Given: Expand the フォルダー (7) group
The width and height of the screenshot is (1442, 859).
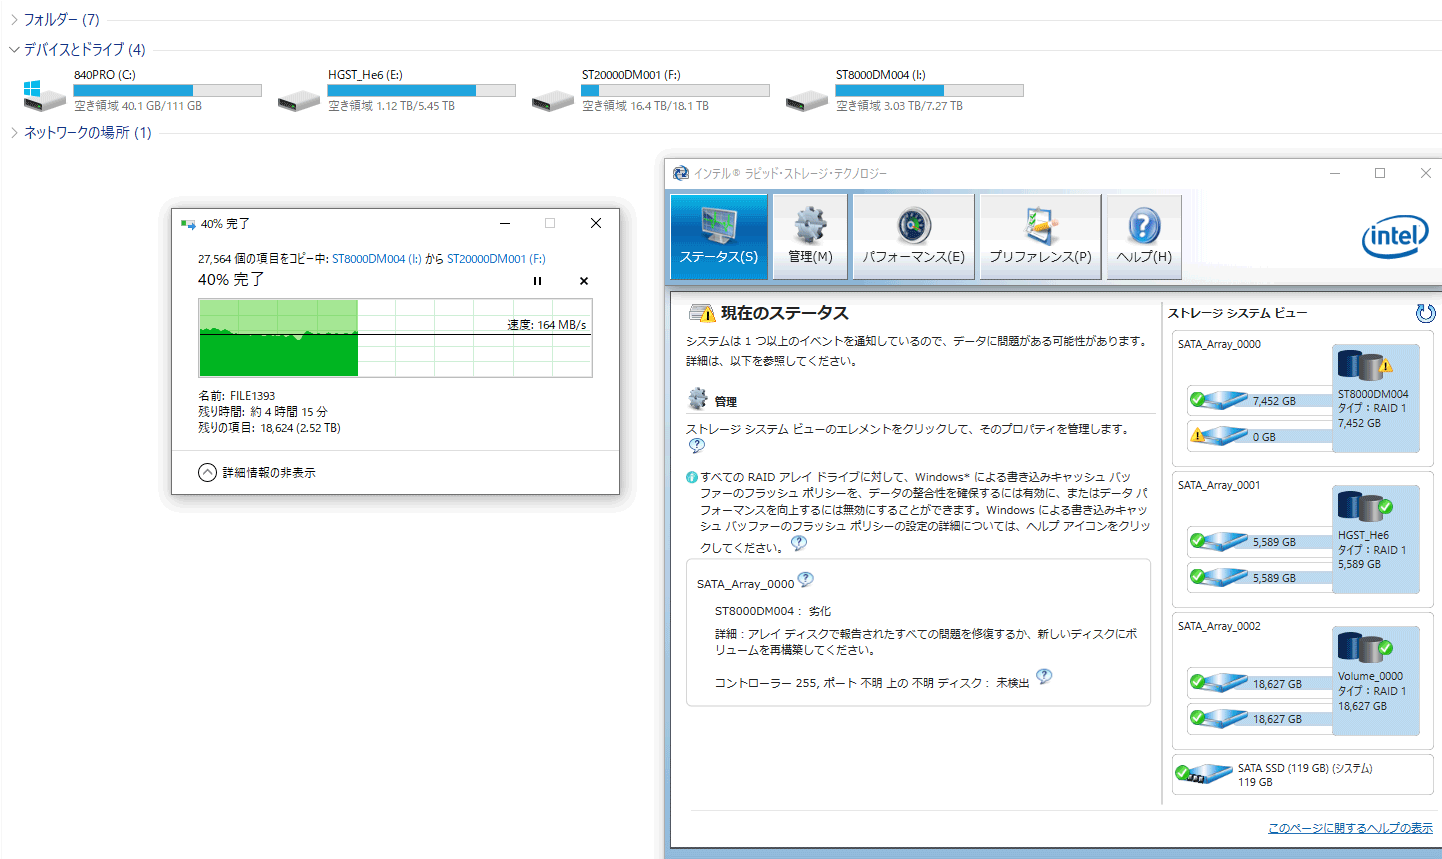Looking at the screenshot, I should tap(14, 20).
